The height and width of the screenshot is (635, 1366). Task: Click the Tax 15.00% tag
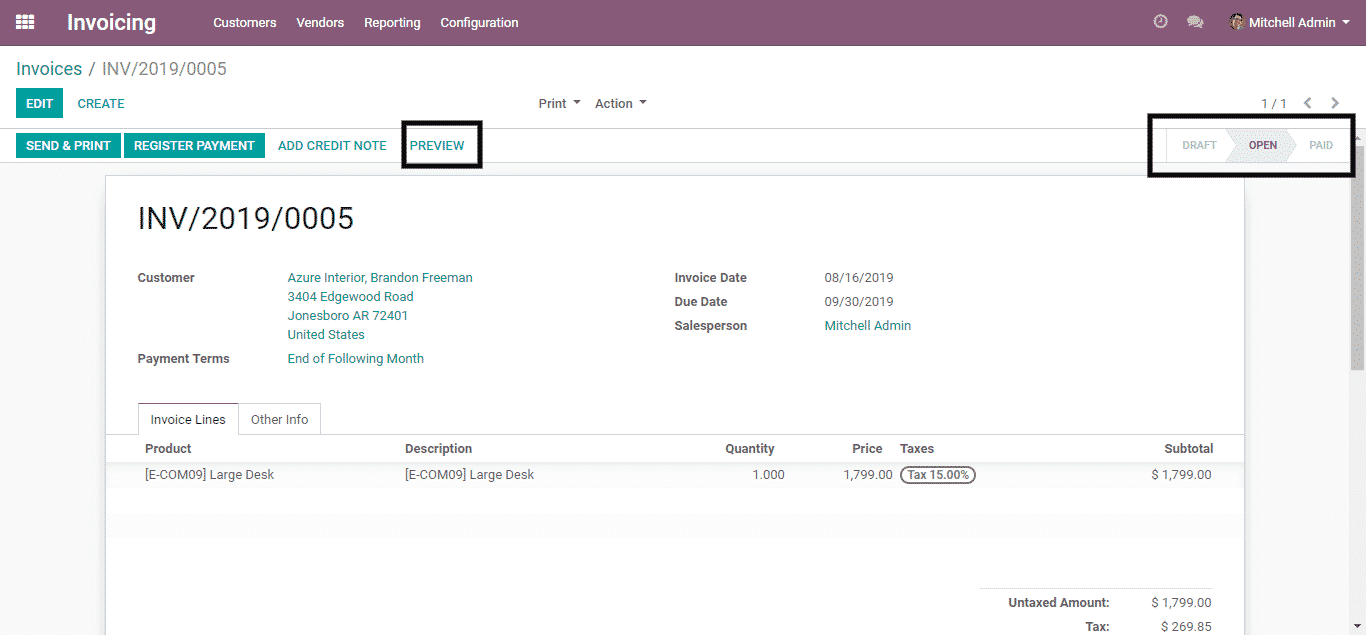coord(937,475)
